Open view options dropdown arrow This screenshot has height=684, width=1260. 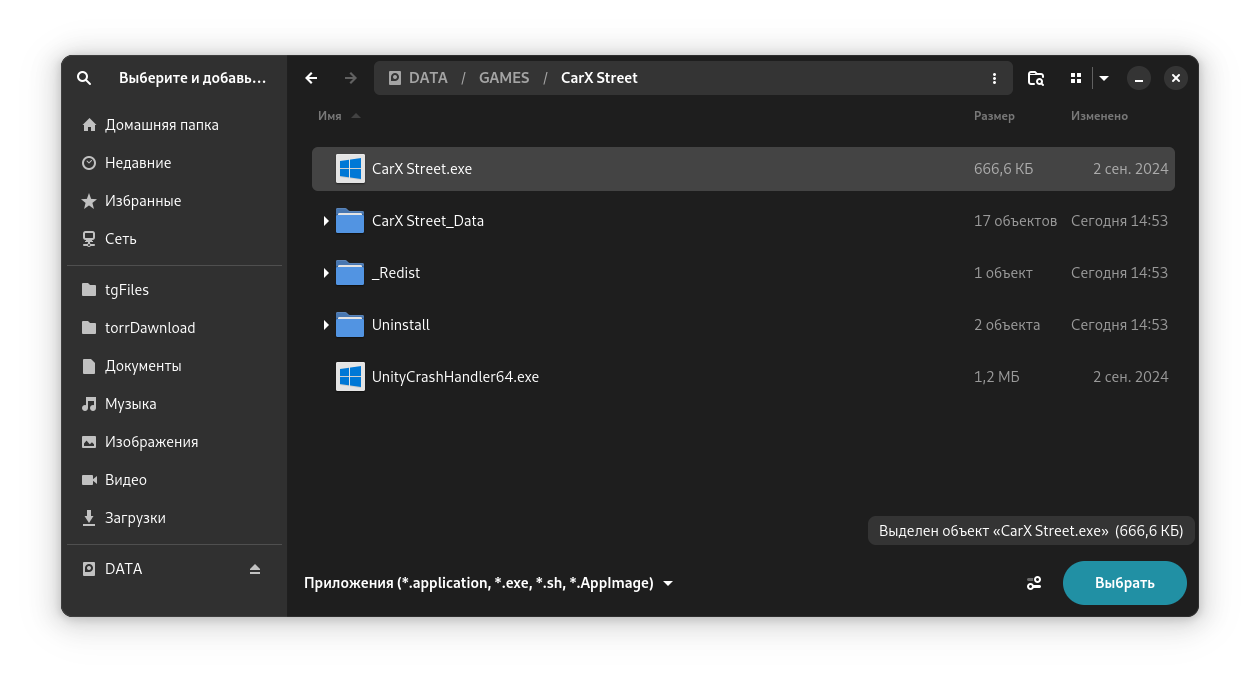tap(1104, 78)
